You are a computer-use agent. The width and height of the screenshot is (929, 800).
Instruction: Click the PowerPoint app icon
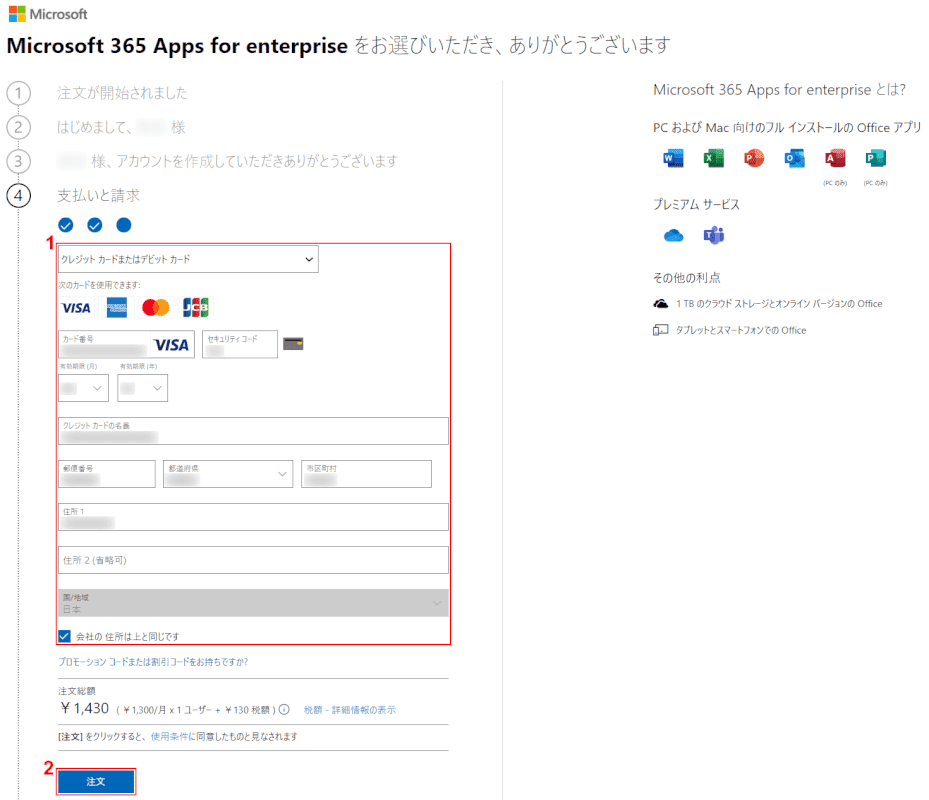754,158
